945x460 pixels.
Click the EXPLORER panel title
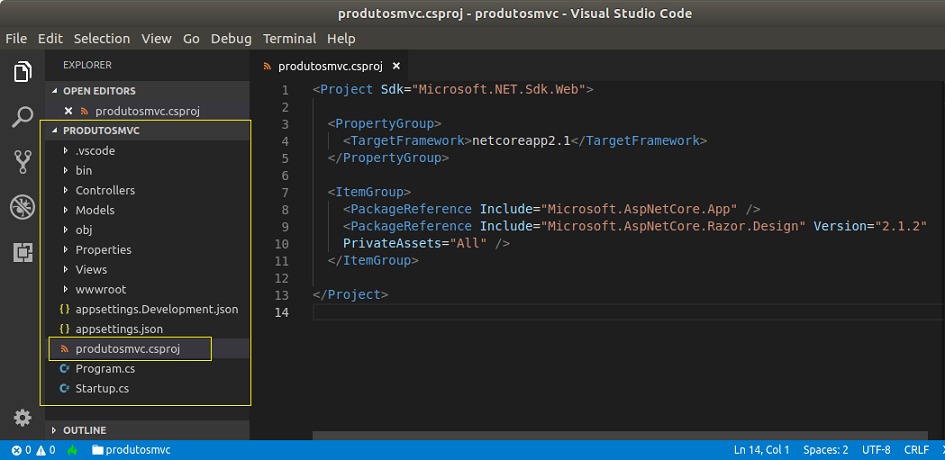87,65
